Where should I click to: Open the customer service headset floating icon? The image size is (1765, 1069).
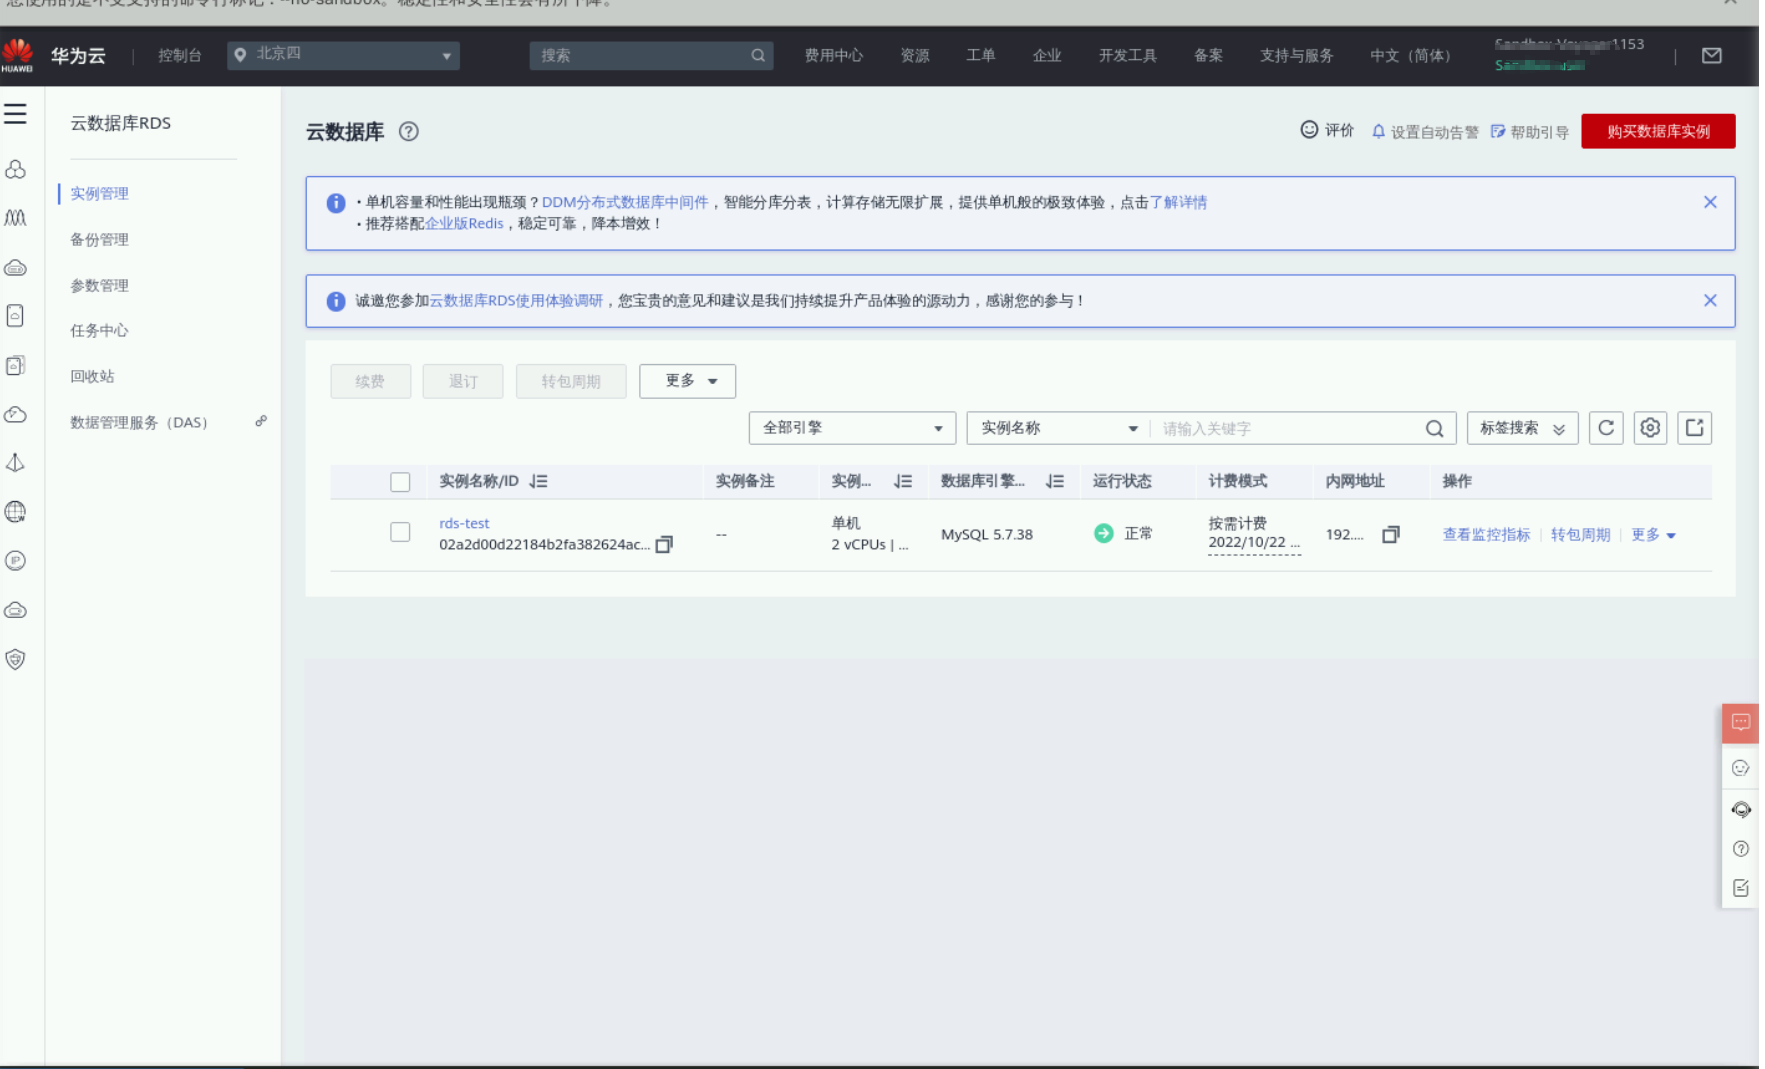(1740, 809)
